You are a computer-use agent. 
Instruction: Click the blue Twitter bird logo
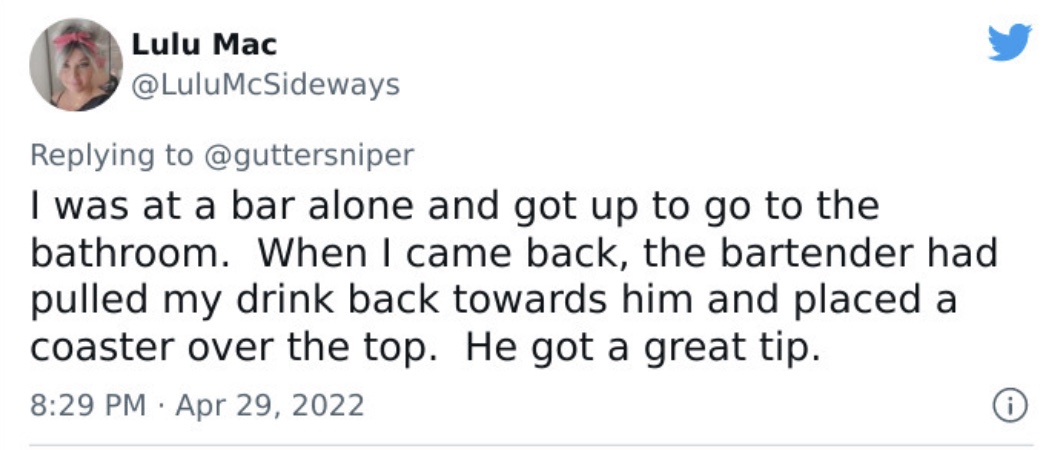[x=1010, y=42]
